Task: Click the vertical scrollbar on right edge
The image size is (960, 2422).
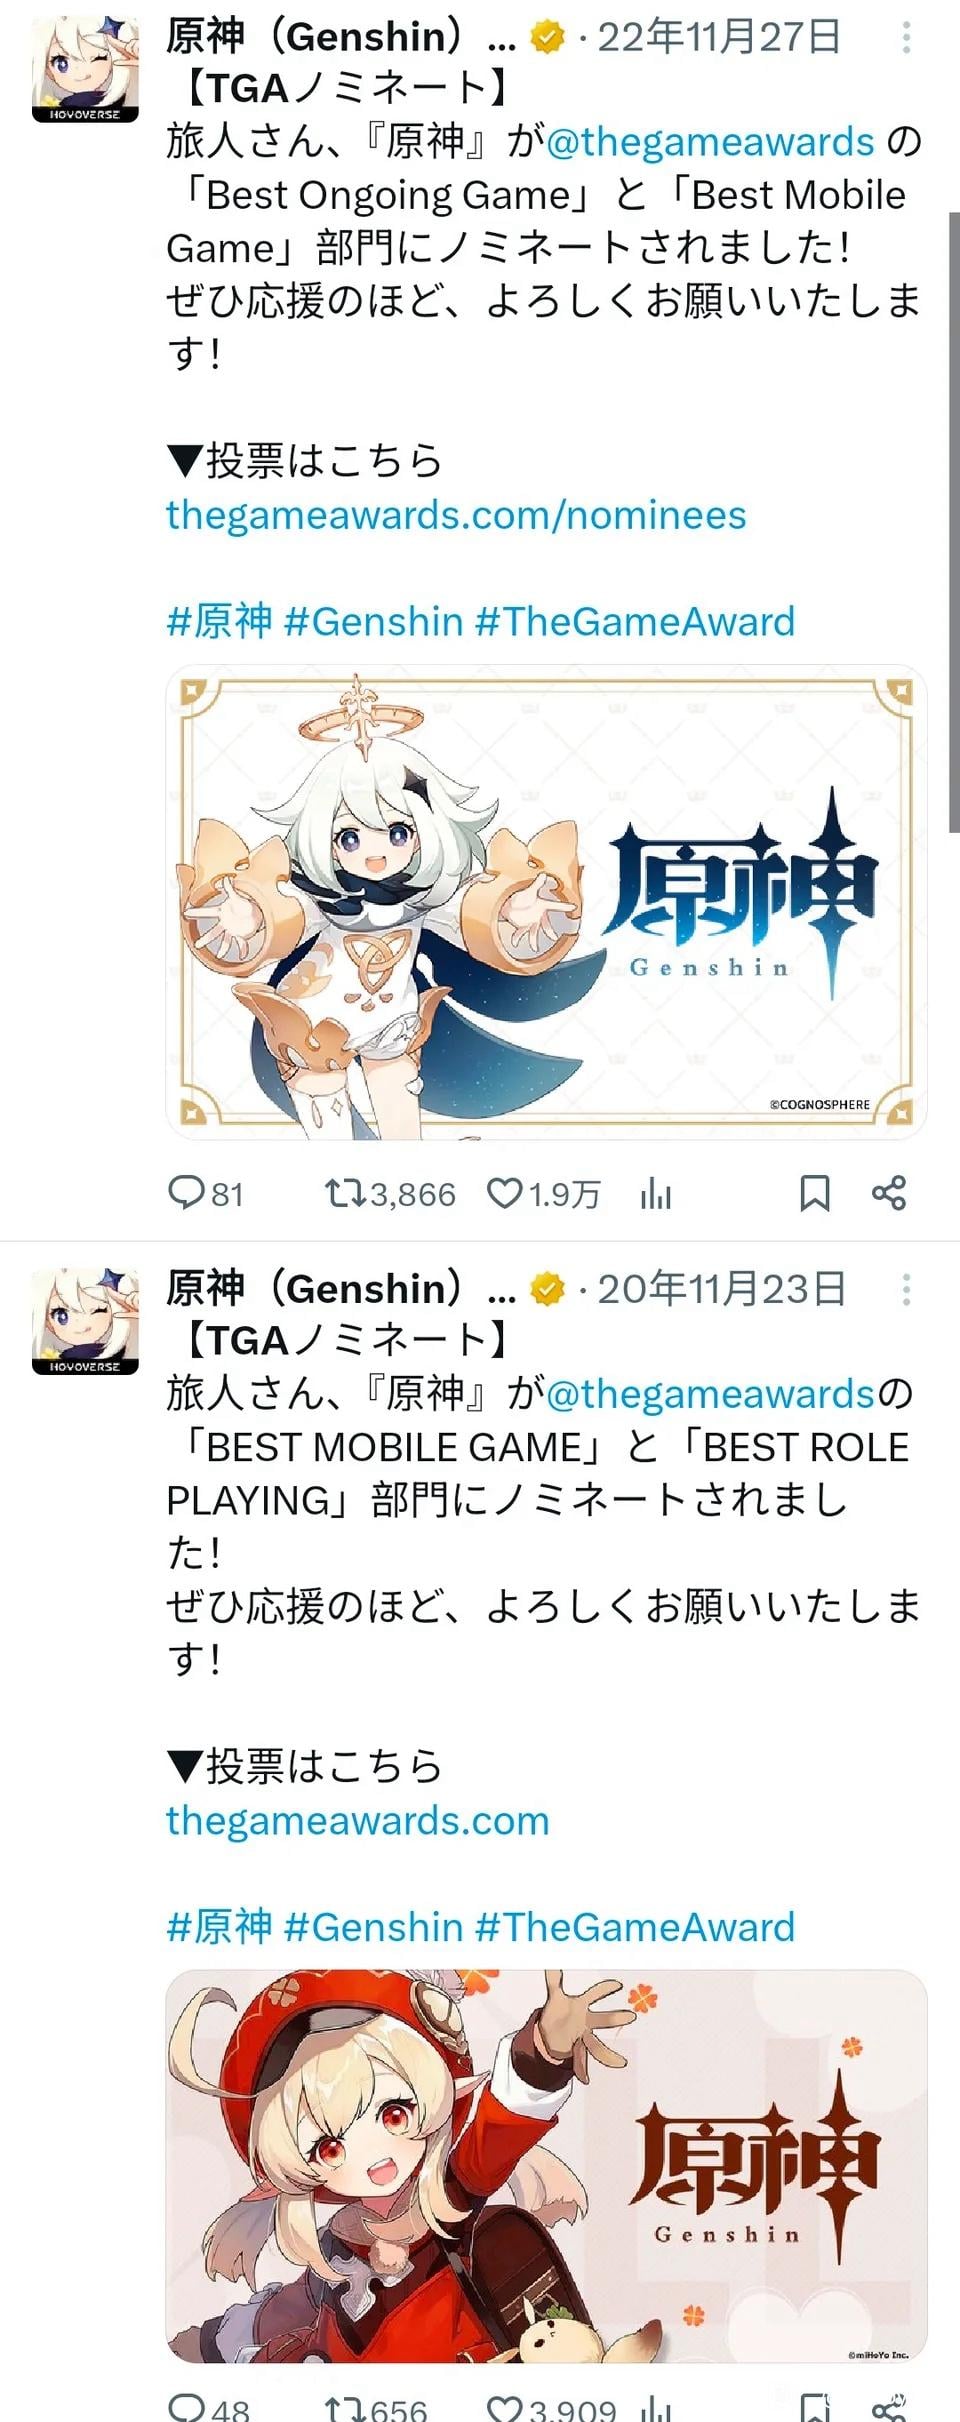Action: point(953,520)
